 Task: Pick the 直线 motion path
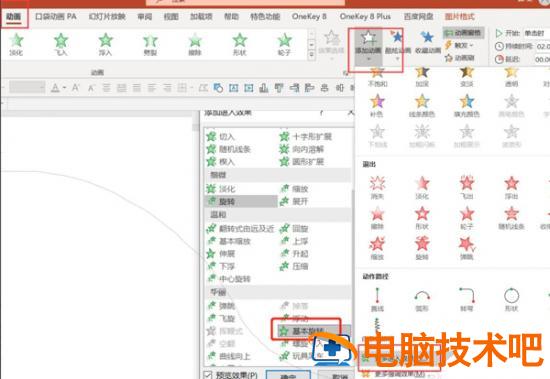[377, 300]
